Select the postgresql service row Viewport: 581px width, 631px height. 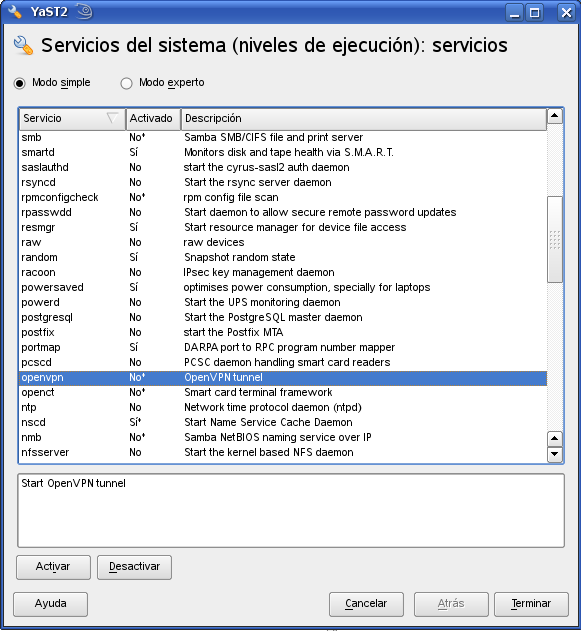point(283,318)
